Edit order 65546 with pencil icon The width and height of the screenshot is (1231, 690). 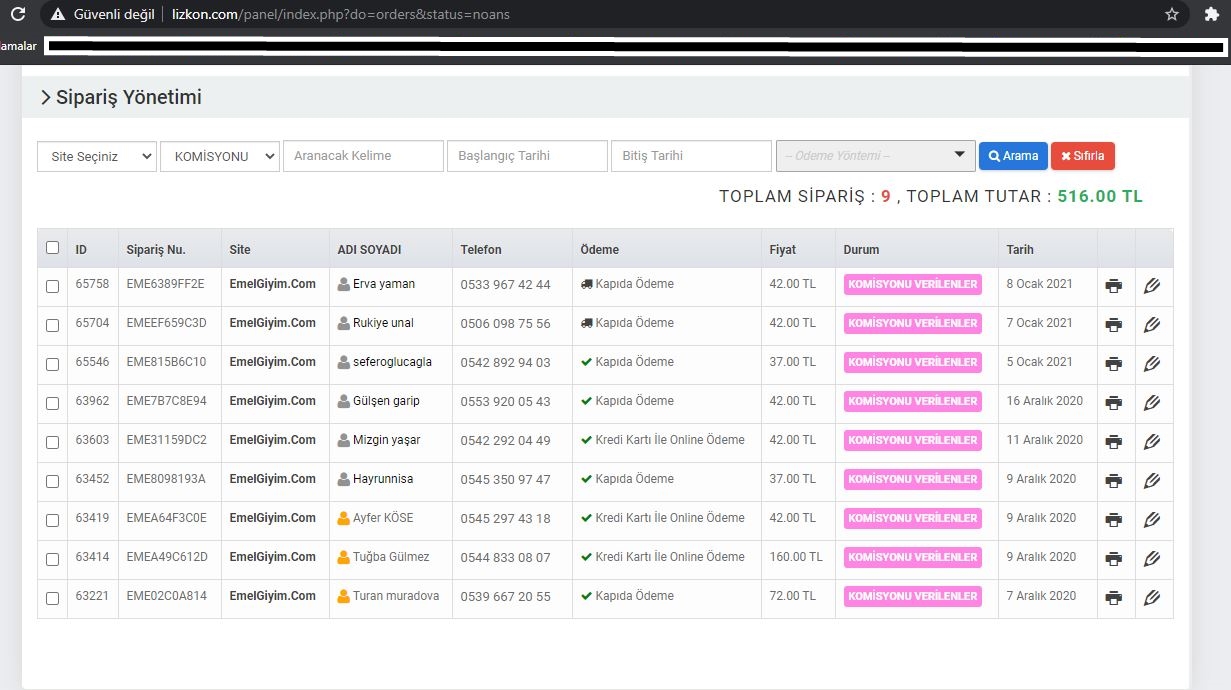1151,364
